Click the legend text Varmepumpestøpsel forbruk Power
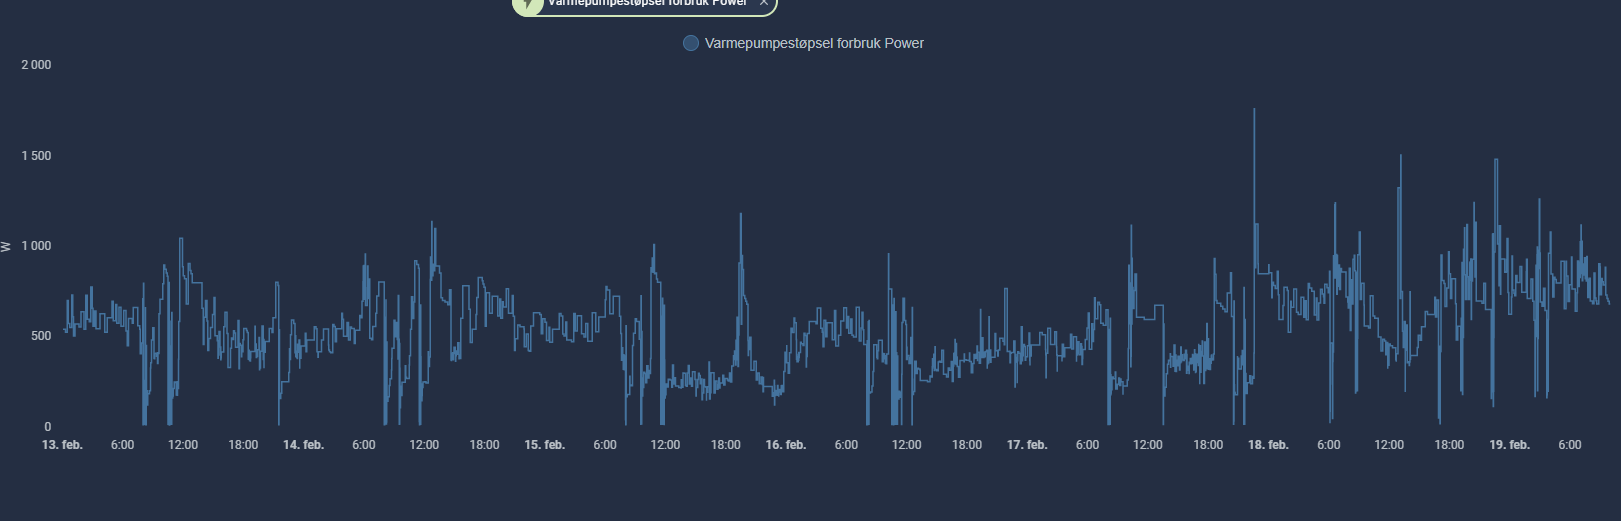 [814, 43]
